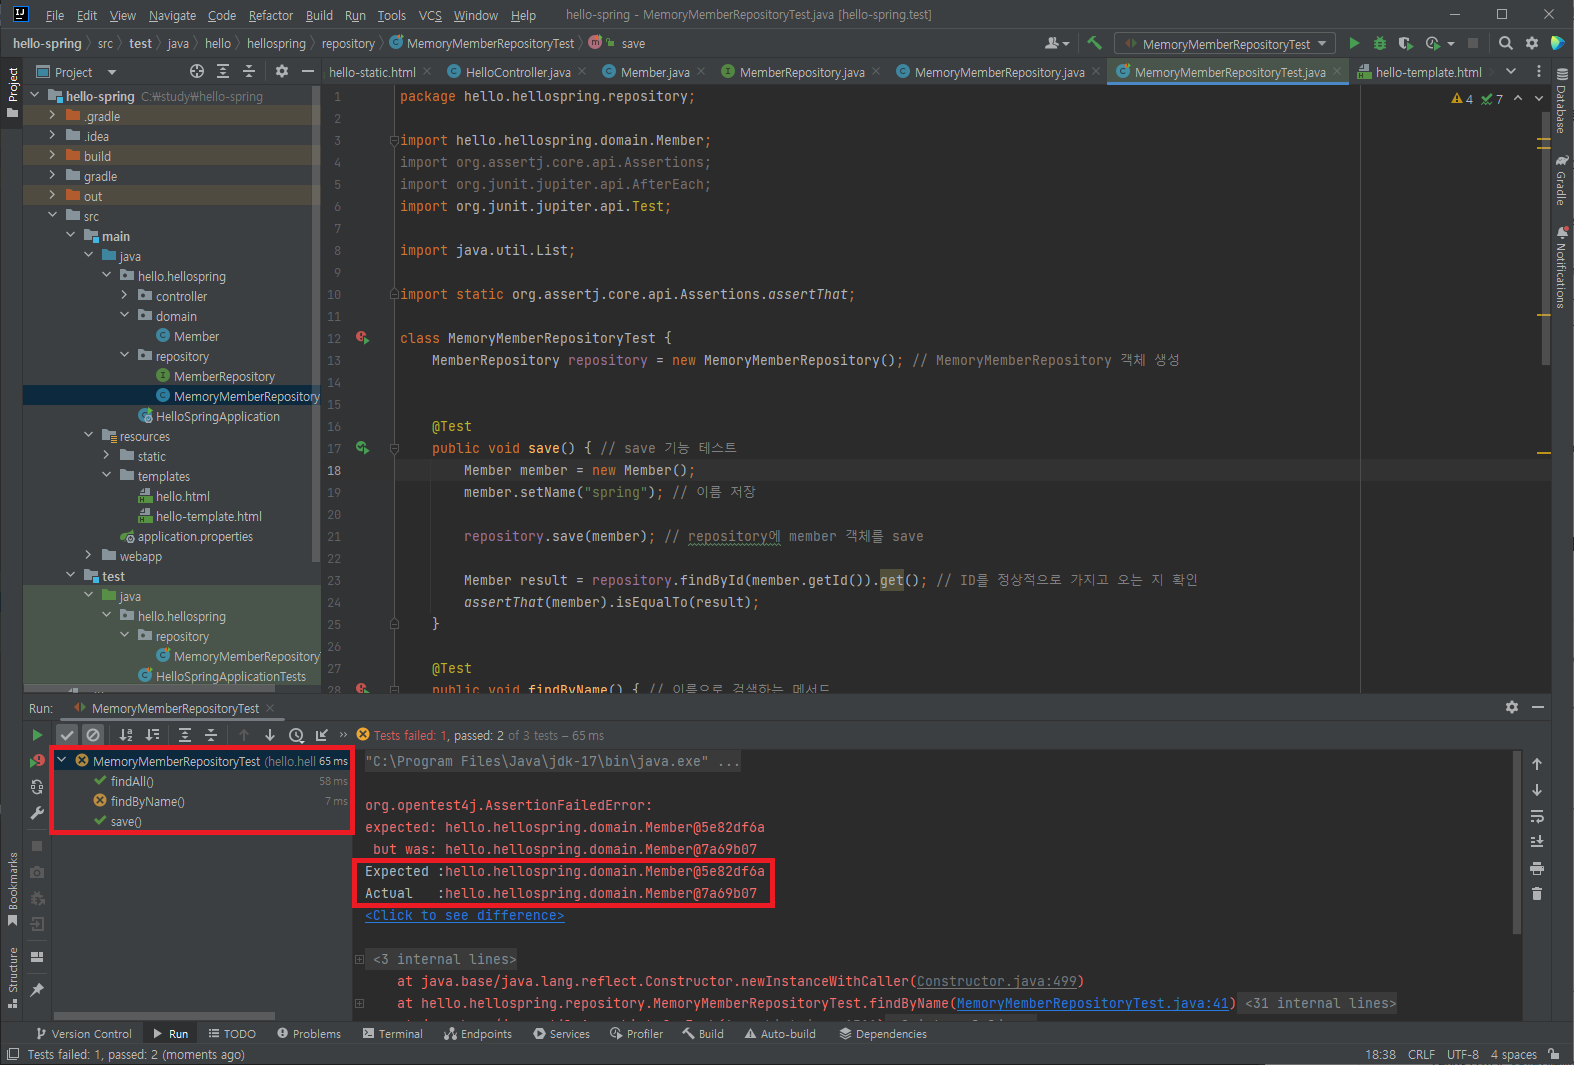Open Version Control tool window
The width and height of the screenshot is (1574, 1065).
84,1033
